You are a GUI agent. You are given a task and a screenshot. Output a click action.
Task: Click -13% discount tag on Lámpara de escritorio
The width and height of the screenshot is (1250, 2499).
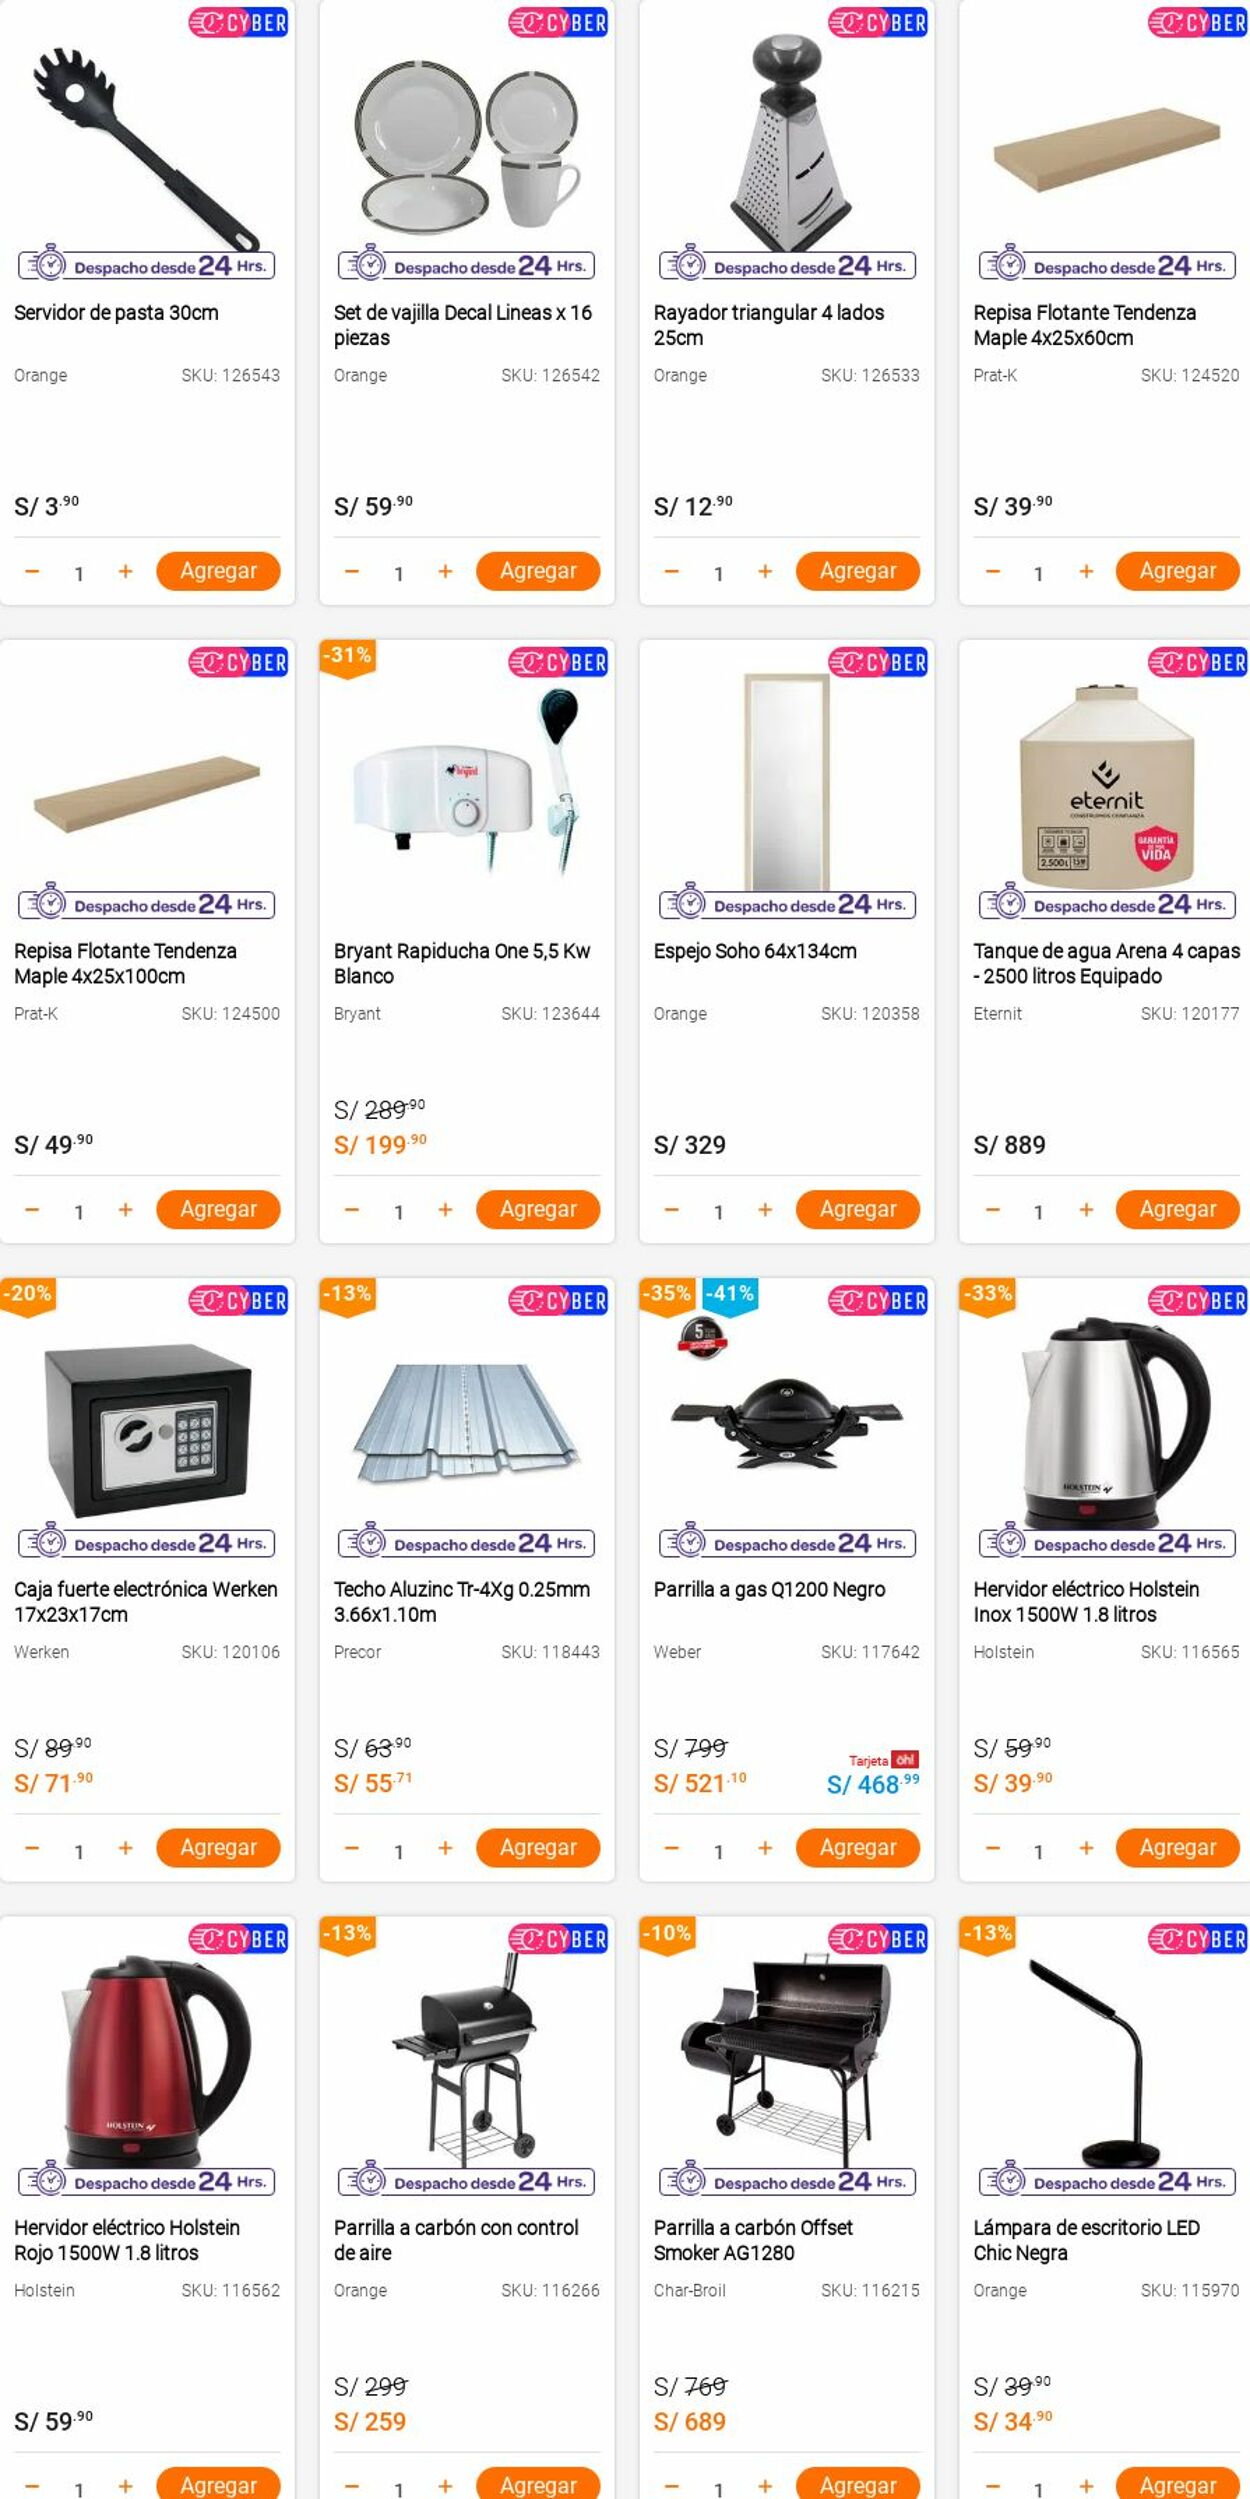tap(986, 1934)
